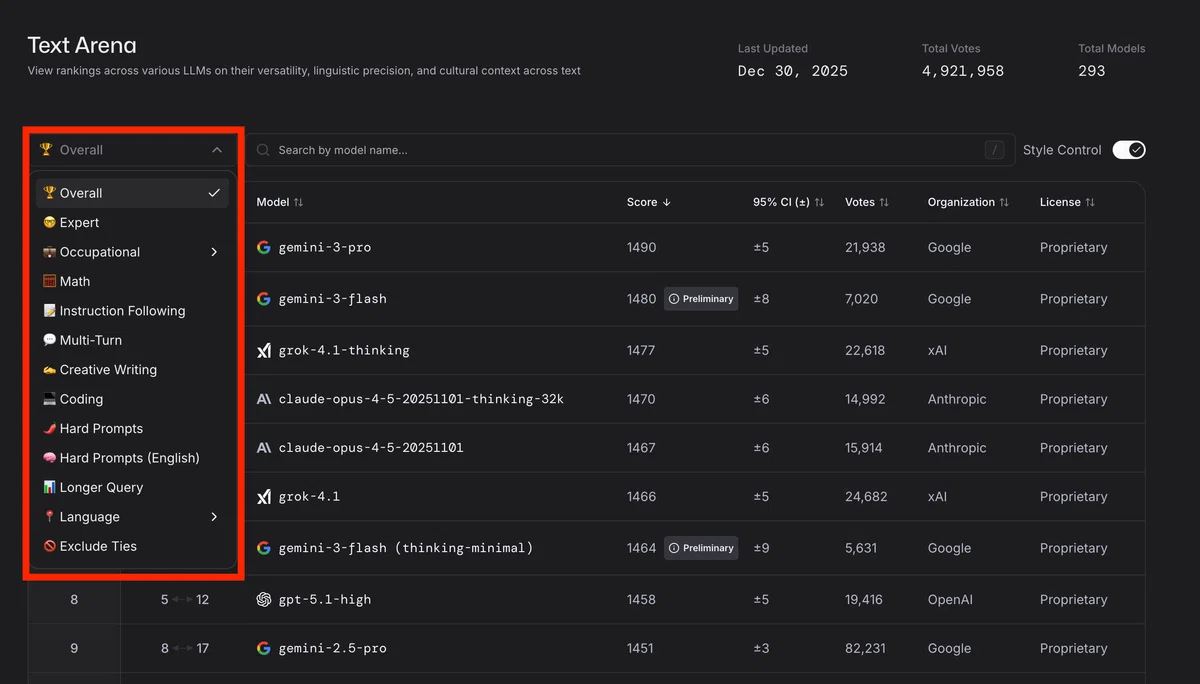This screenshot has height=684, width=1200.
Task: Select the Overall menu option
Action: [132, 193]
